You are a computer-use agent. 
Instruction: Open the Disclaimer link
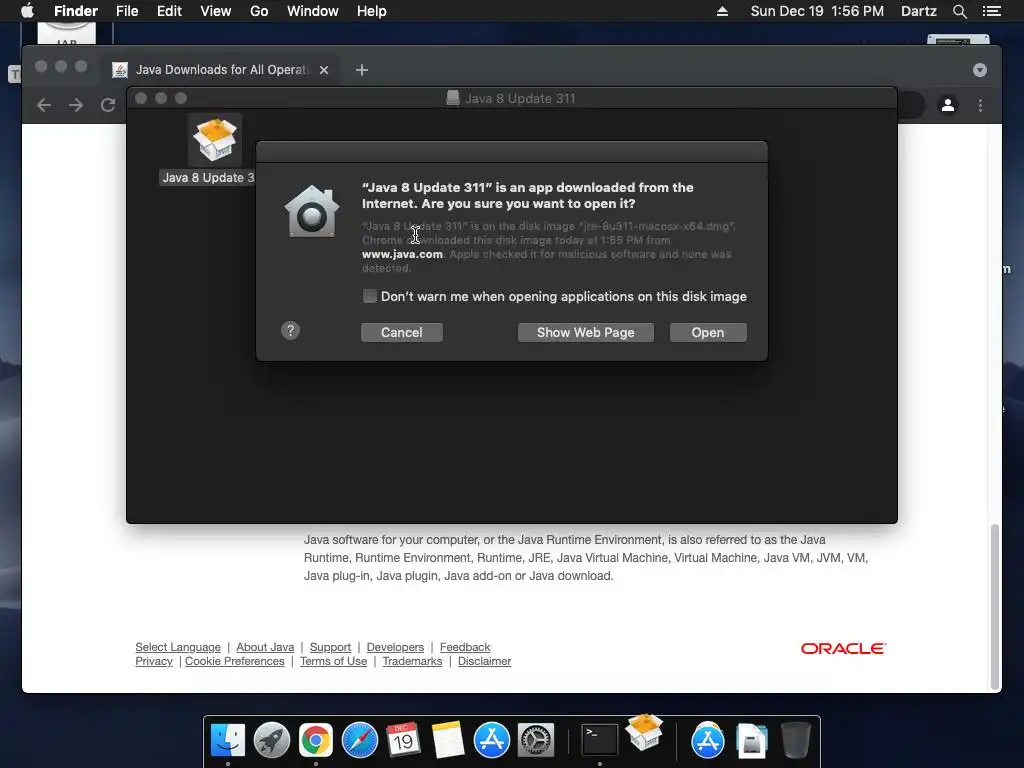(485, 662)
